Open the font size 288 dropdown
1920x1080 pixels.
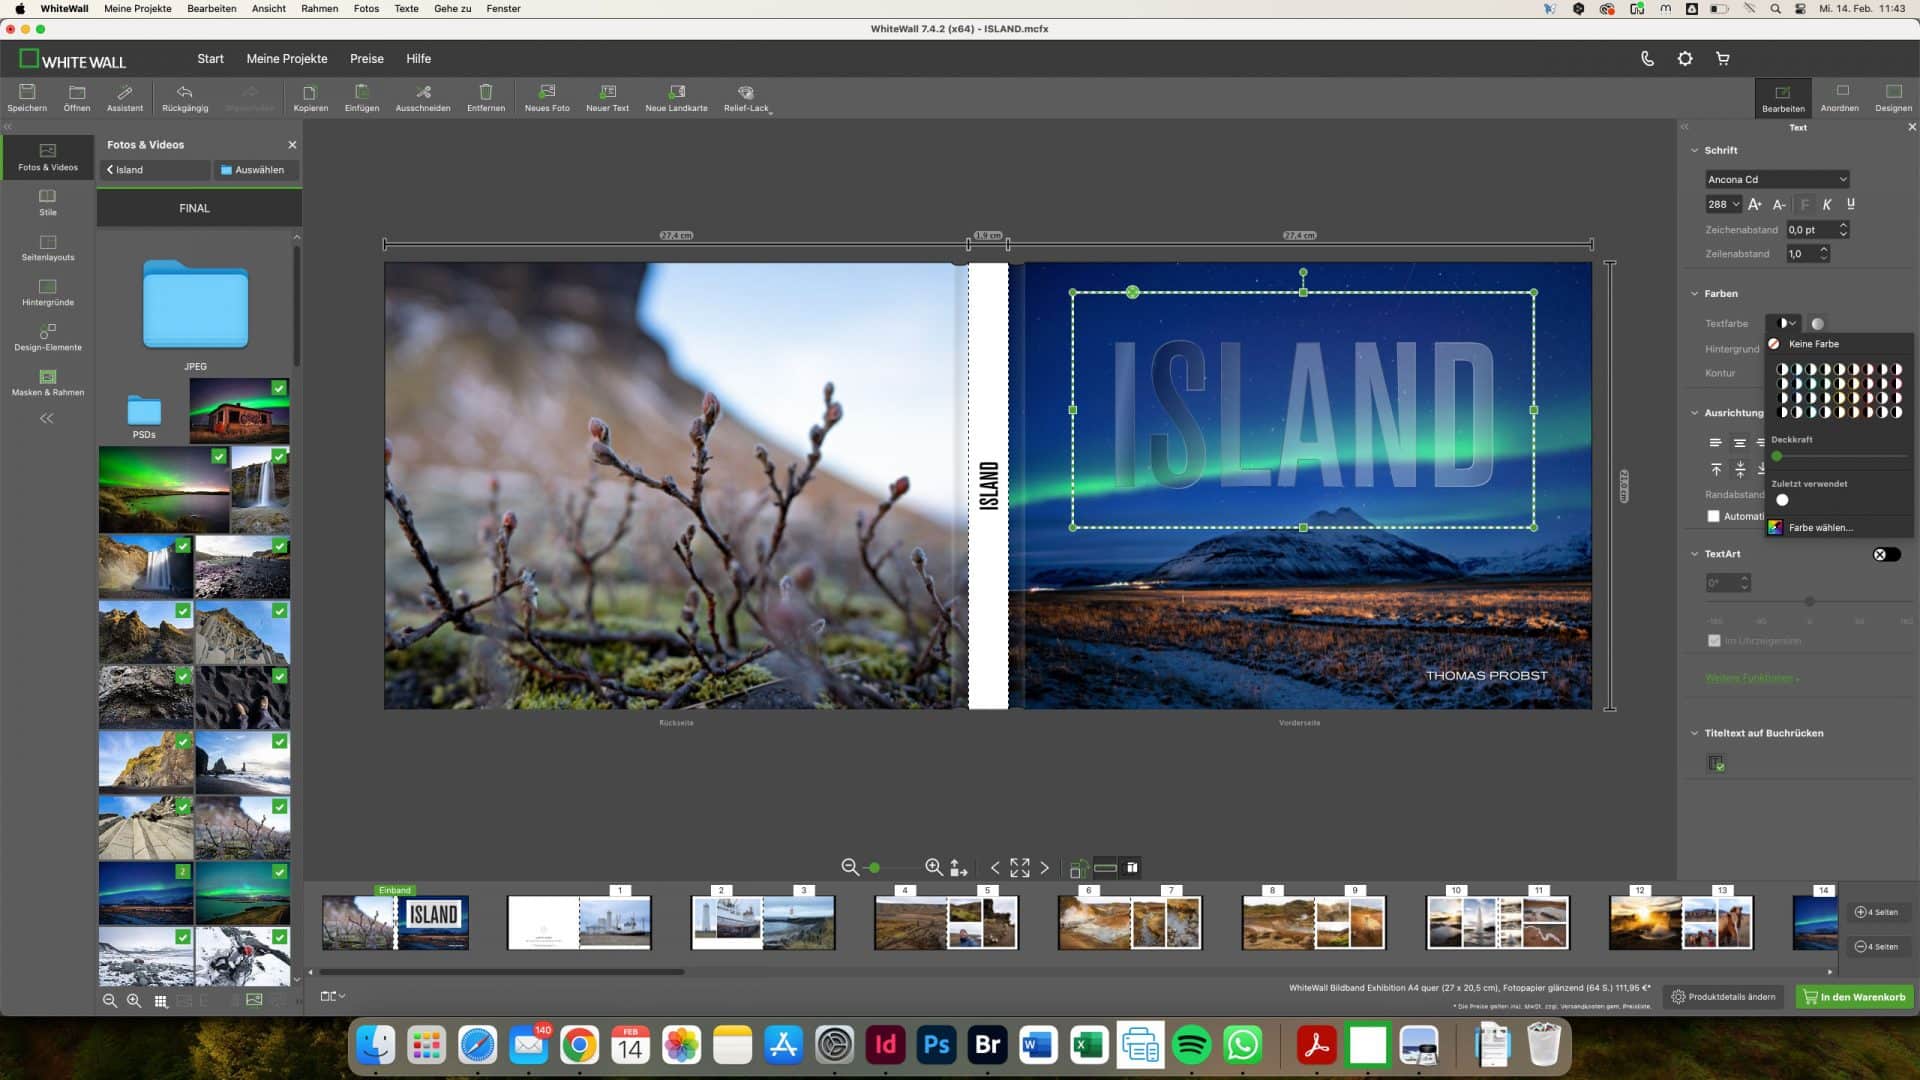click(1723, 204)
